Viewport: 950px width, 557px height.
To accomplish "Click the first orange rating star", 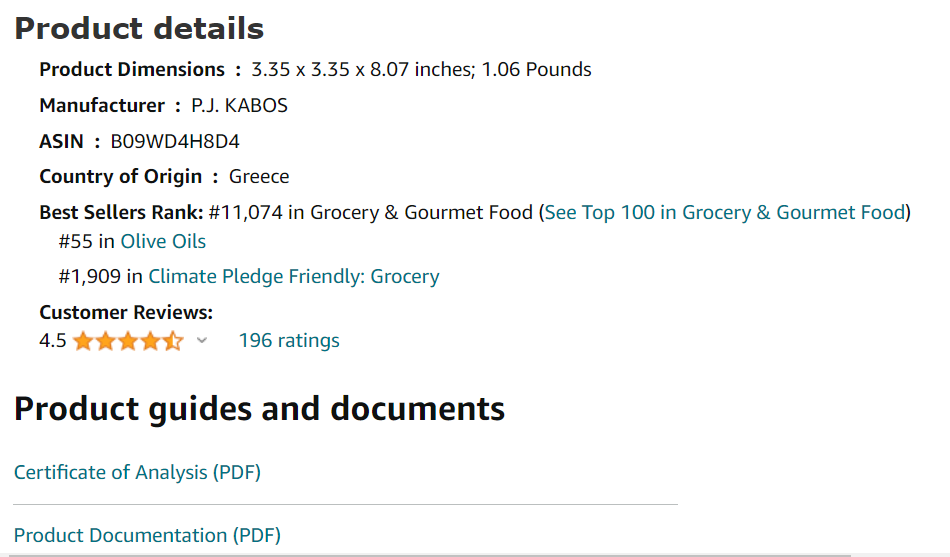I will (83, 341).
